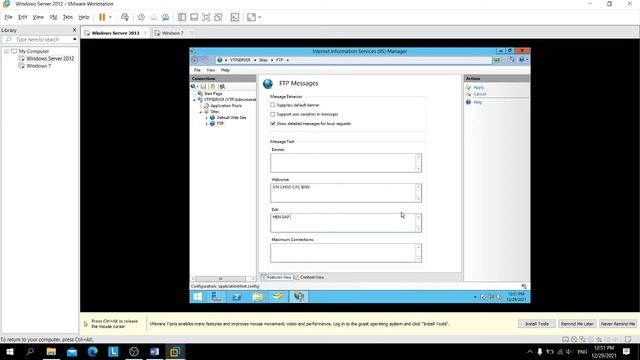The height and width of the screenshot is (360, 640).
Task: Click the Install Tools button
Action: click(x=537, y=324)
